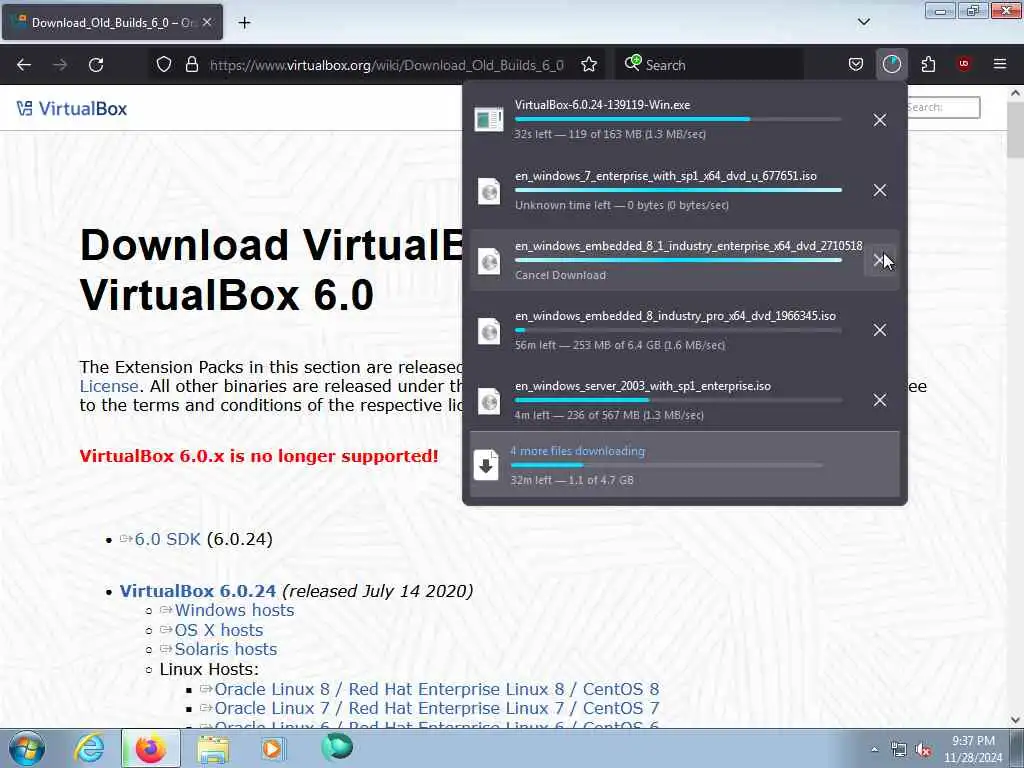Download the OS X hosts build
Viewport: 1024px width, 768px height.
click(218, 630)
